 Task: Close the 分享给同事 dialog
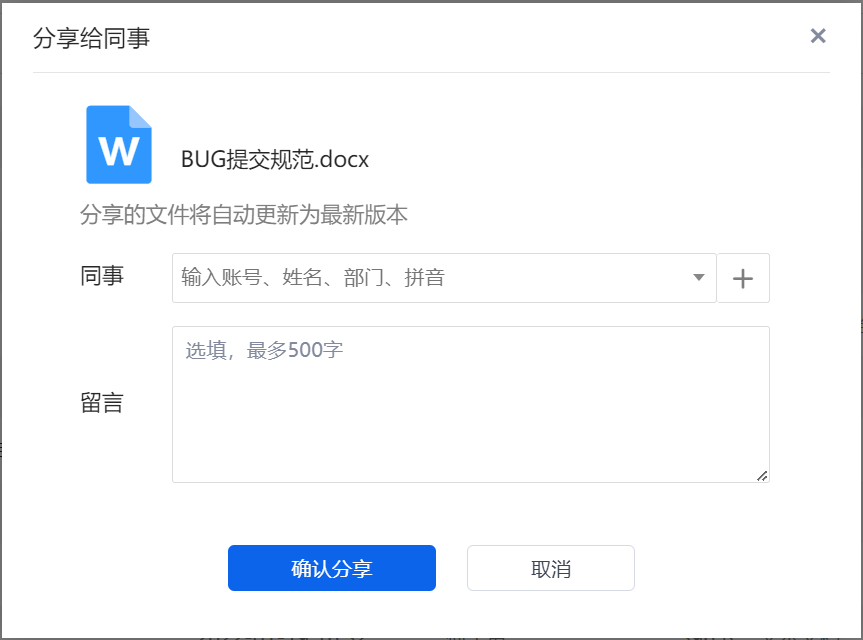click(x=818, y=36)
